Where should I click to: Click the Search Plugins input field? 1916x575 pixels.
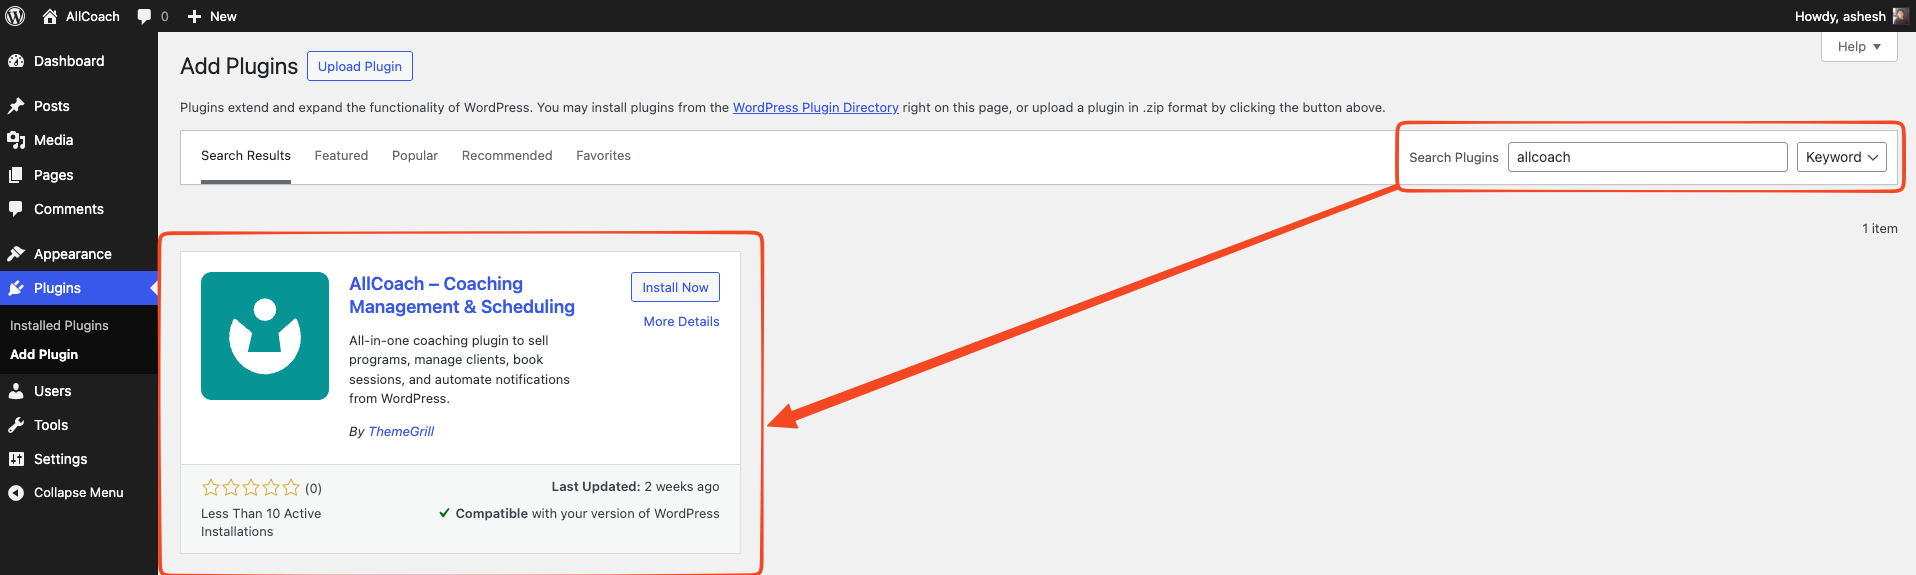[x=1647, y=157]
